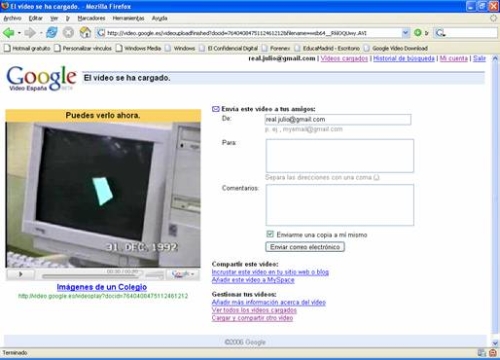Go to the home page icon
This screenshot has height=360, width=500.
tap(85, 32)
